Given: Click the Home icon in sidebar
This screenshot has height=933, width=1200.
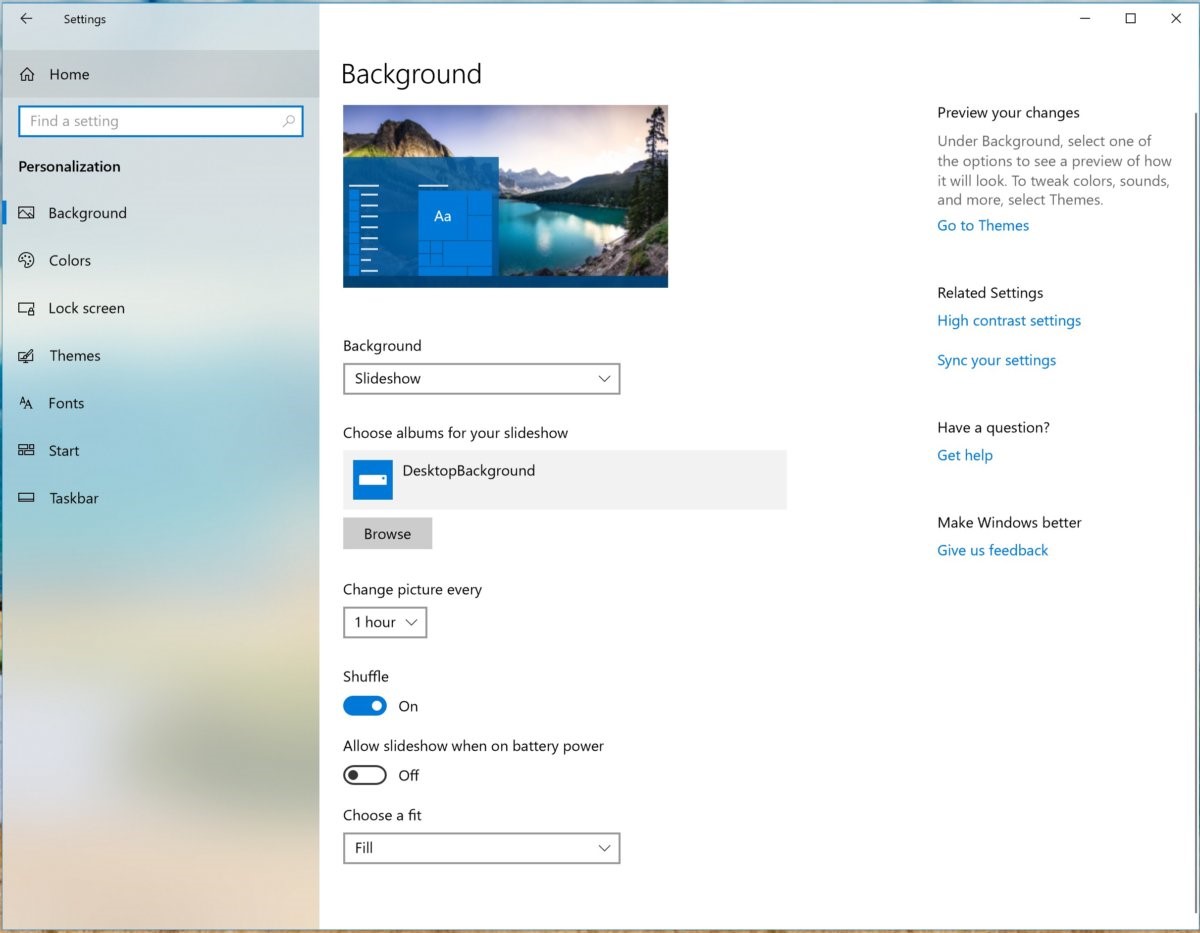Looking at the screenshot, I should coord(27,74).
